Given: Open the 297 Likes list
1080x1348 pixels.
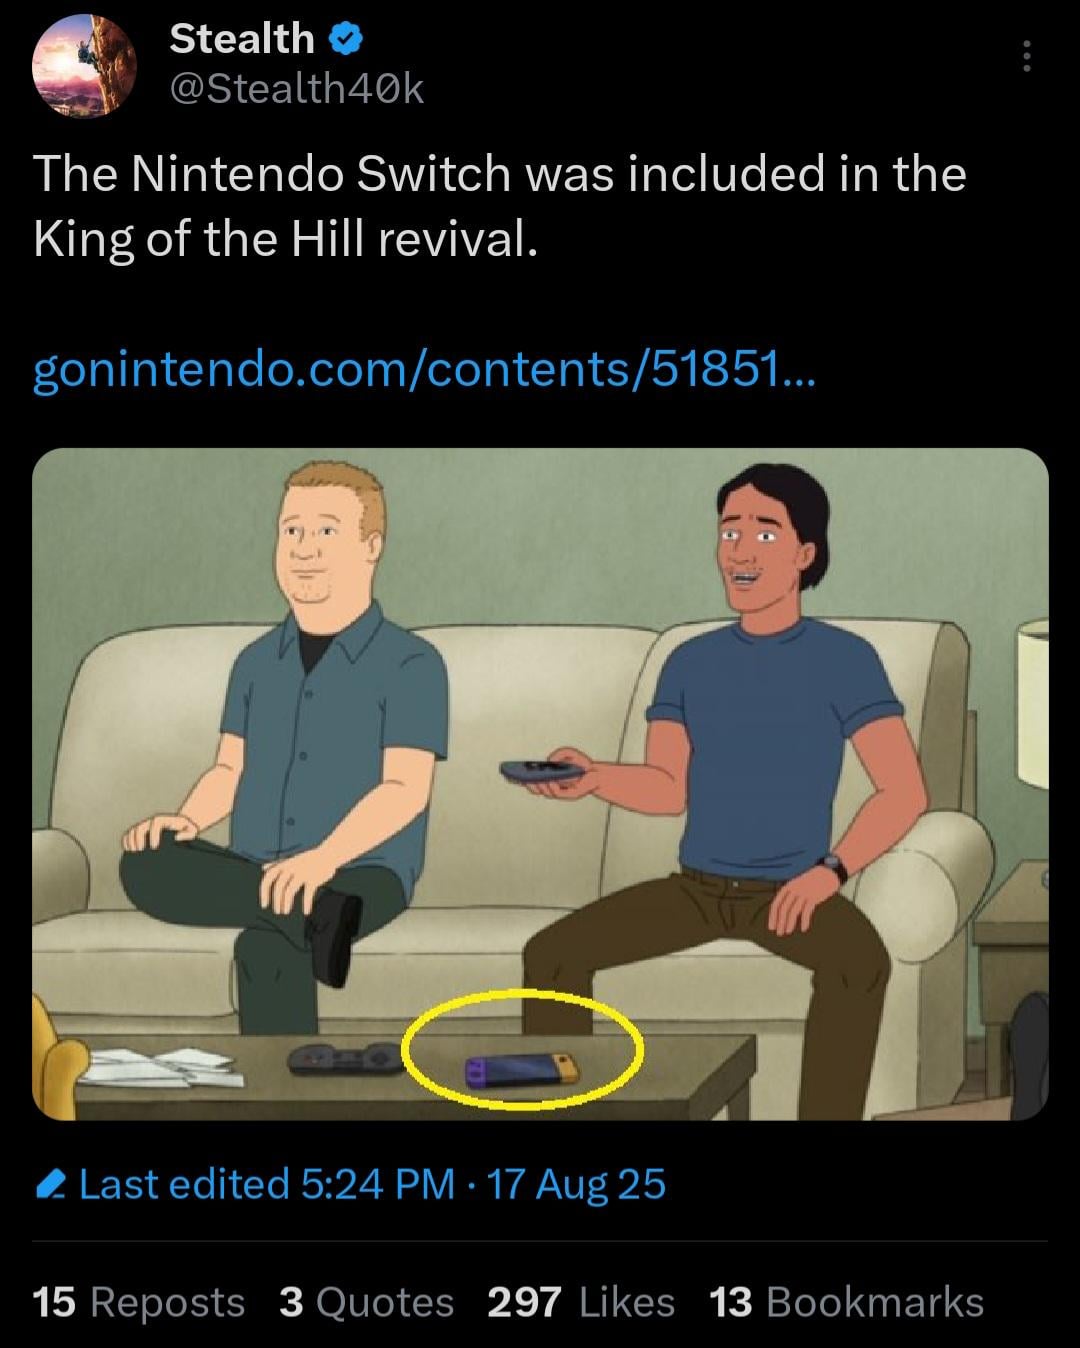Looking at the screenshot, I should [581, 1302].
